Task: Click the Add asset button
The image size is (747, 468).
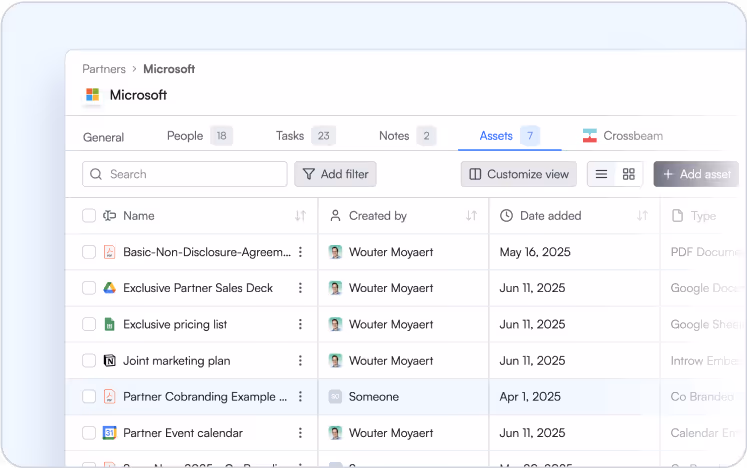Action: [x=697, y=174]
